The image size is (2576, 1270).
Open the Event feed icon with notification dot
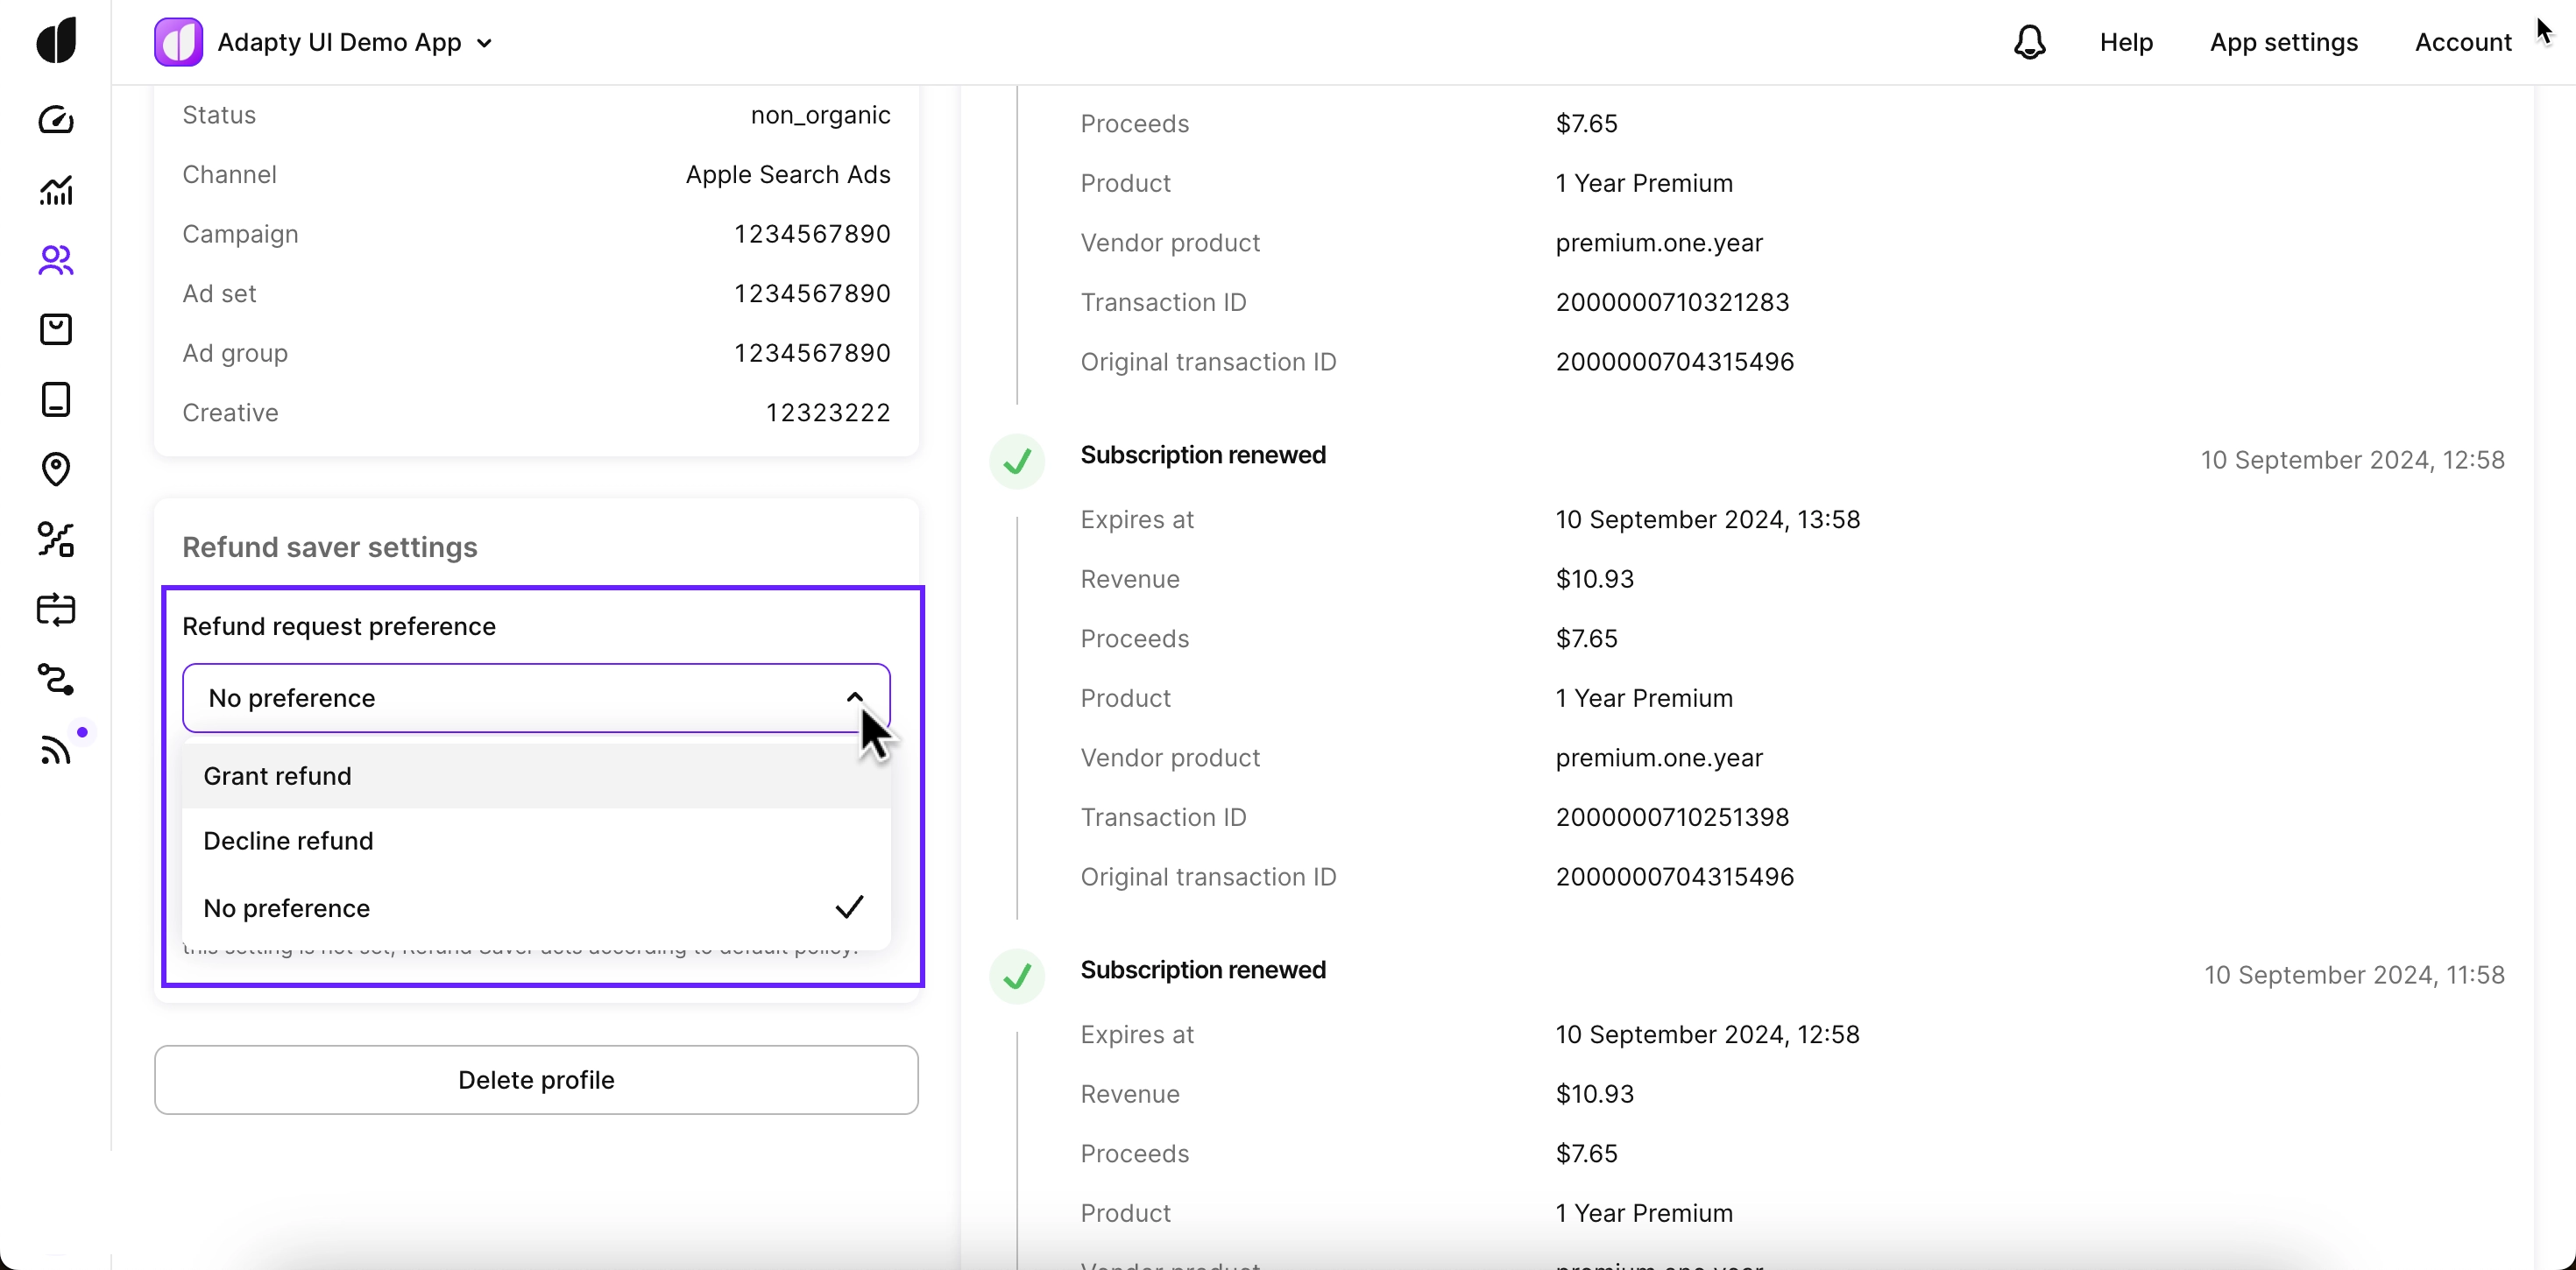[57, 750]
